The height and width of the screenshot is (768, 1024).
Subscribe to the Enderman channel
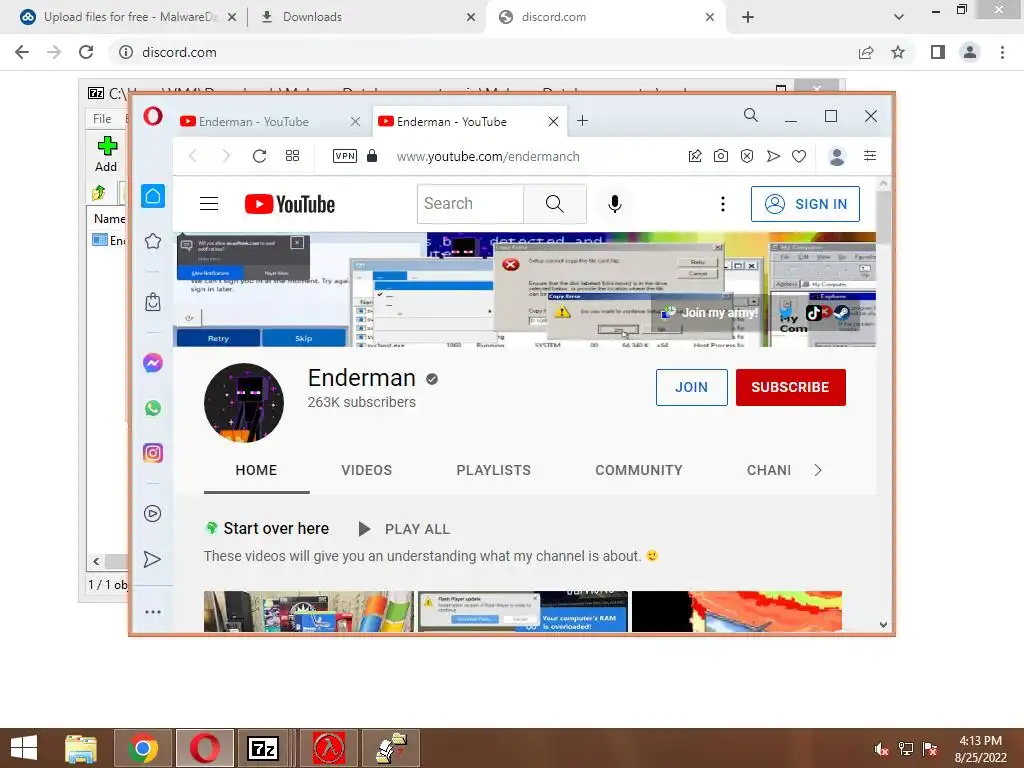pyautogui.click(x=790, y=387)
